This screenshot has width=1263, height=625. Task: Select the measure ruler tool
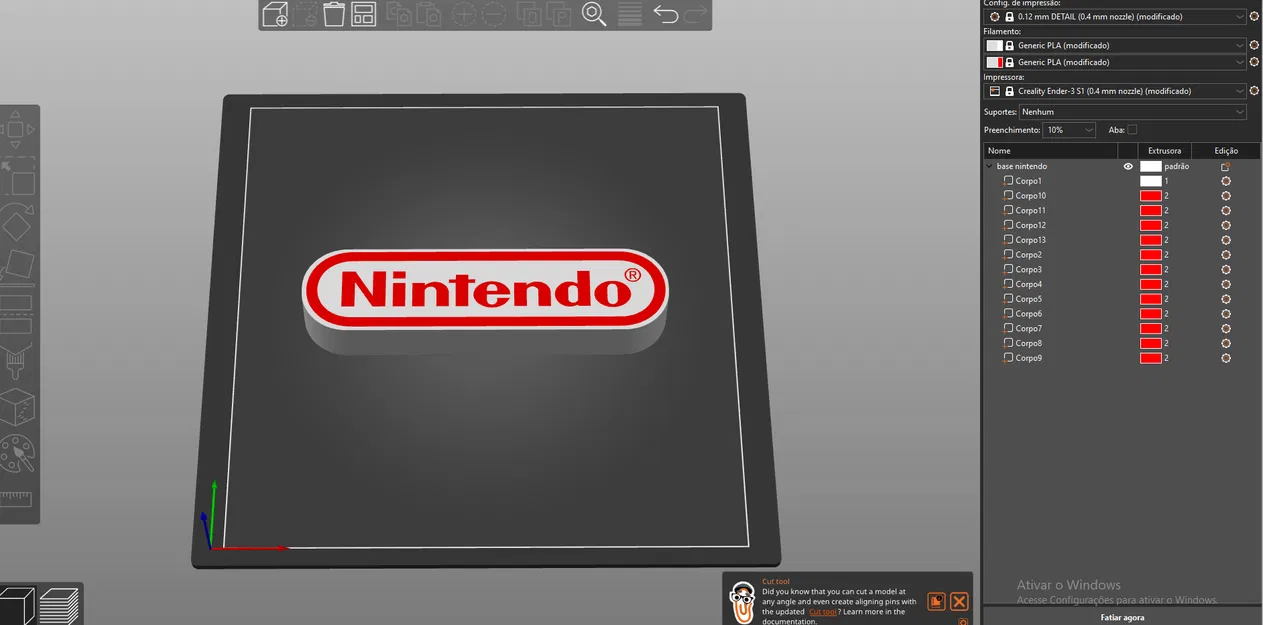point(18,500)
